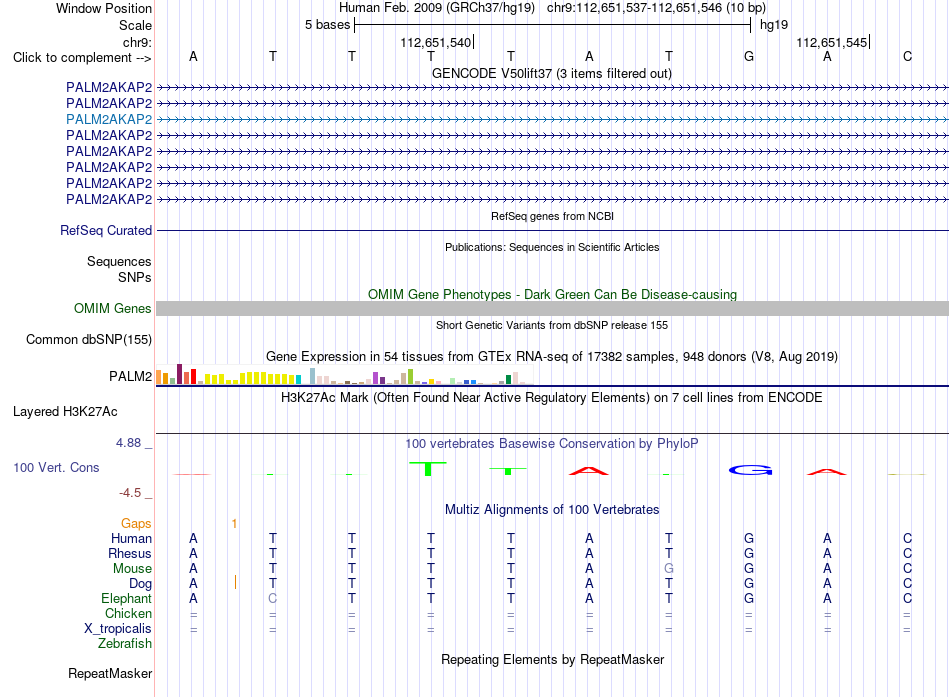Click the bottommost PALM2AKAP2 transcript label
The height and width of the screenshot is (697, 950).
[x=109, y=199]
